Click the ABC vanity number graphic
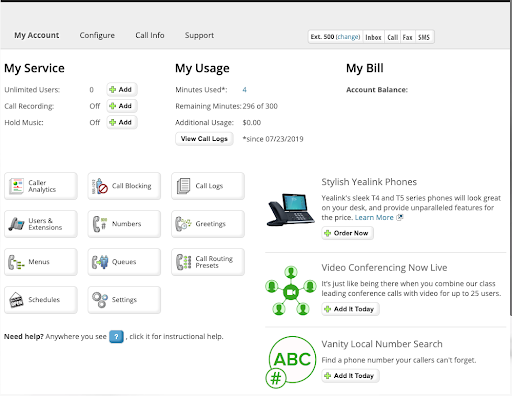Image resolution: width=512 pixels, height=396 pixels. pyautogui.click(x=291, y=362)
